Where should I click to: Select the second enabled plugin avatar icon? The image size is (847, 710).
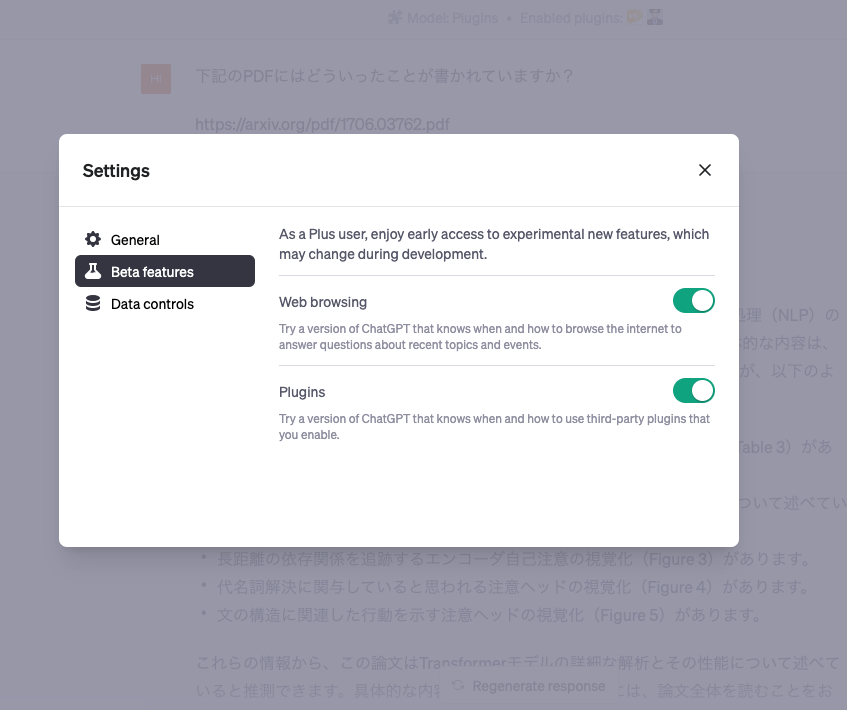click(654, 17)
